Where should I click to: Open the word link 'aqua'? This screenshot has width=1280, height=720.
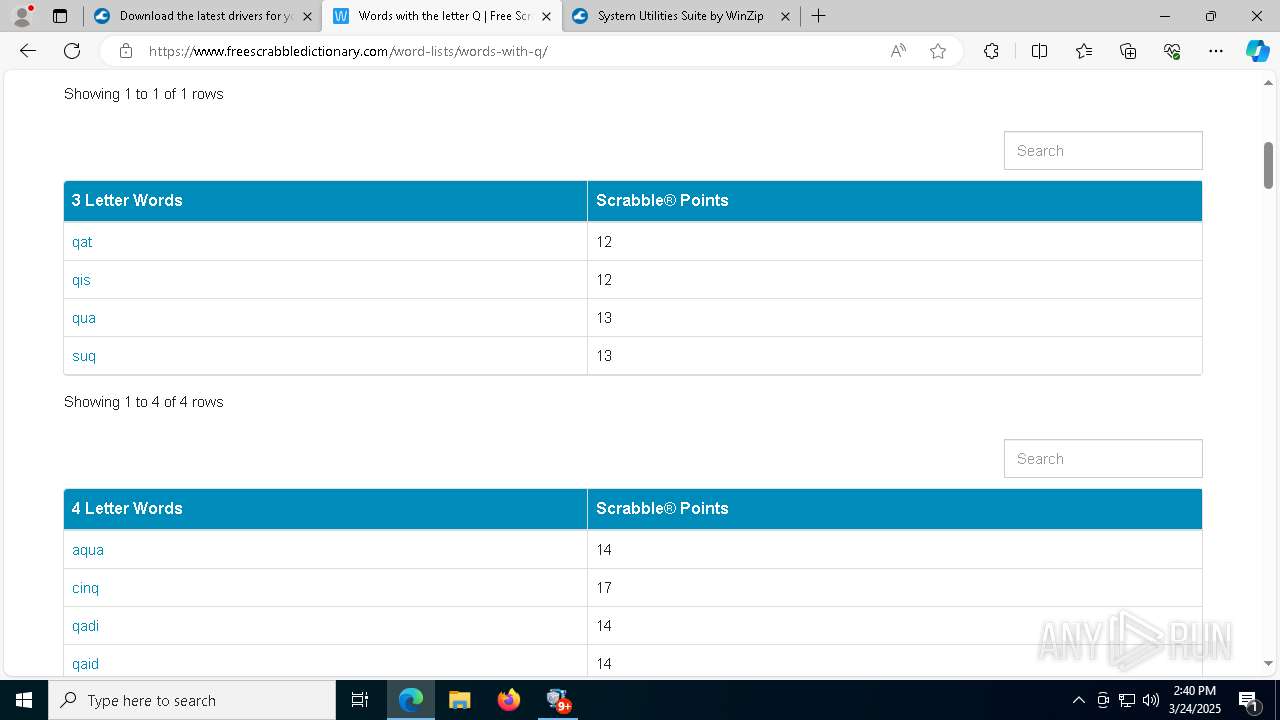(88, 550)
